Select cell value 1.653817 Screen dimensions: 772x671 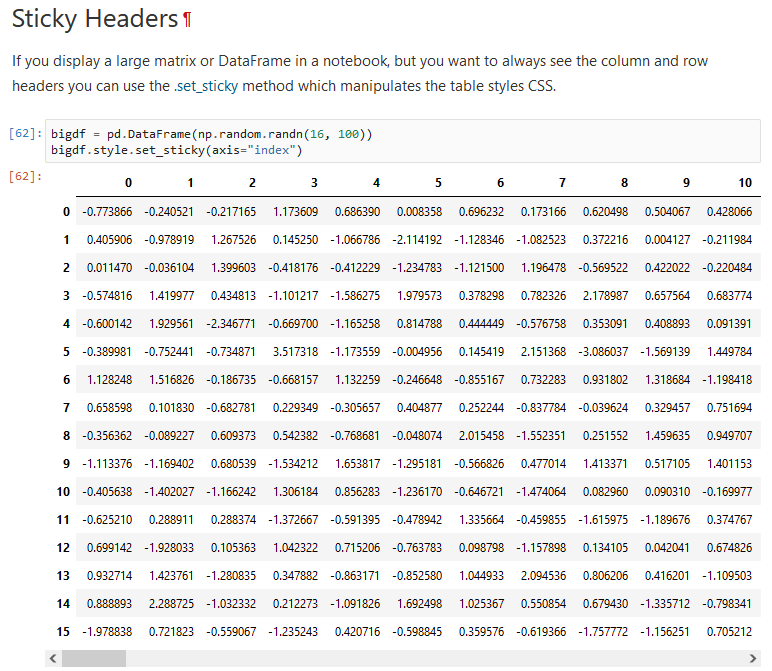coord(357,464)
